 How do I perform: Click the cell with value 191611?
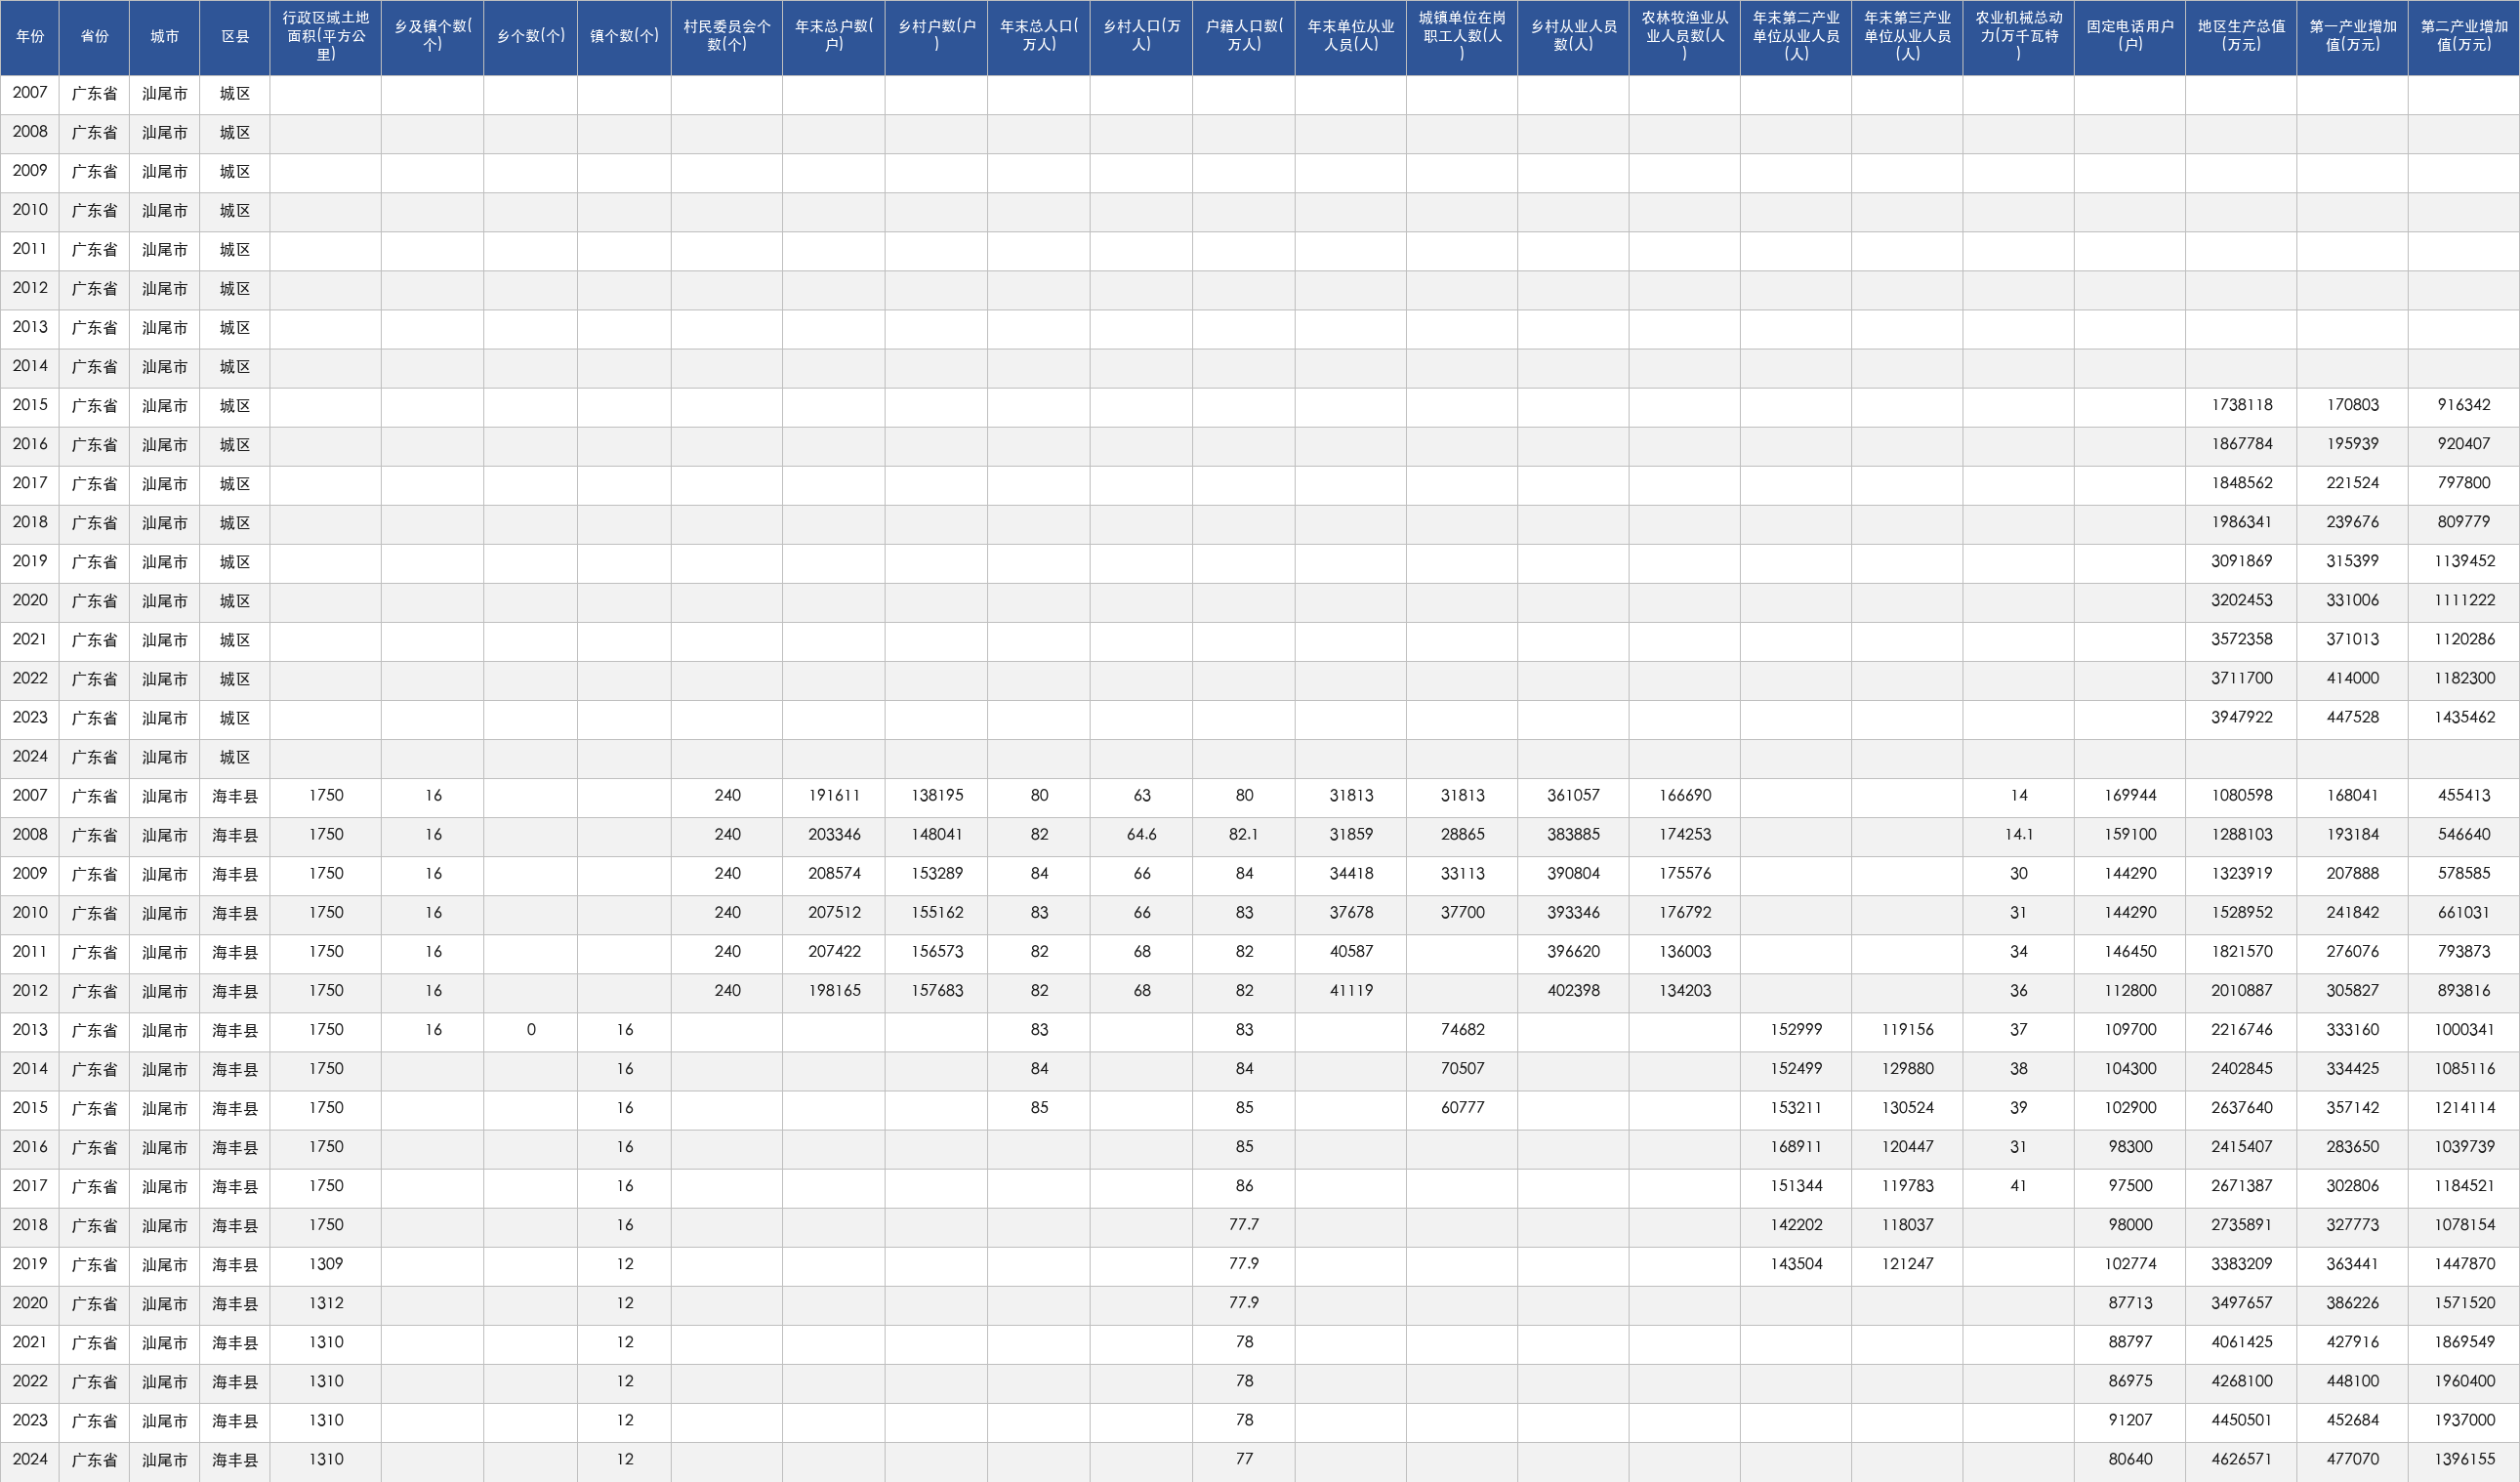[x=834, y=796]
